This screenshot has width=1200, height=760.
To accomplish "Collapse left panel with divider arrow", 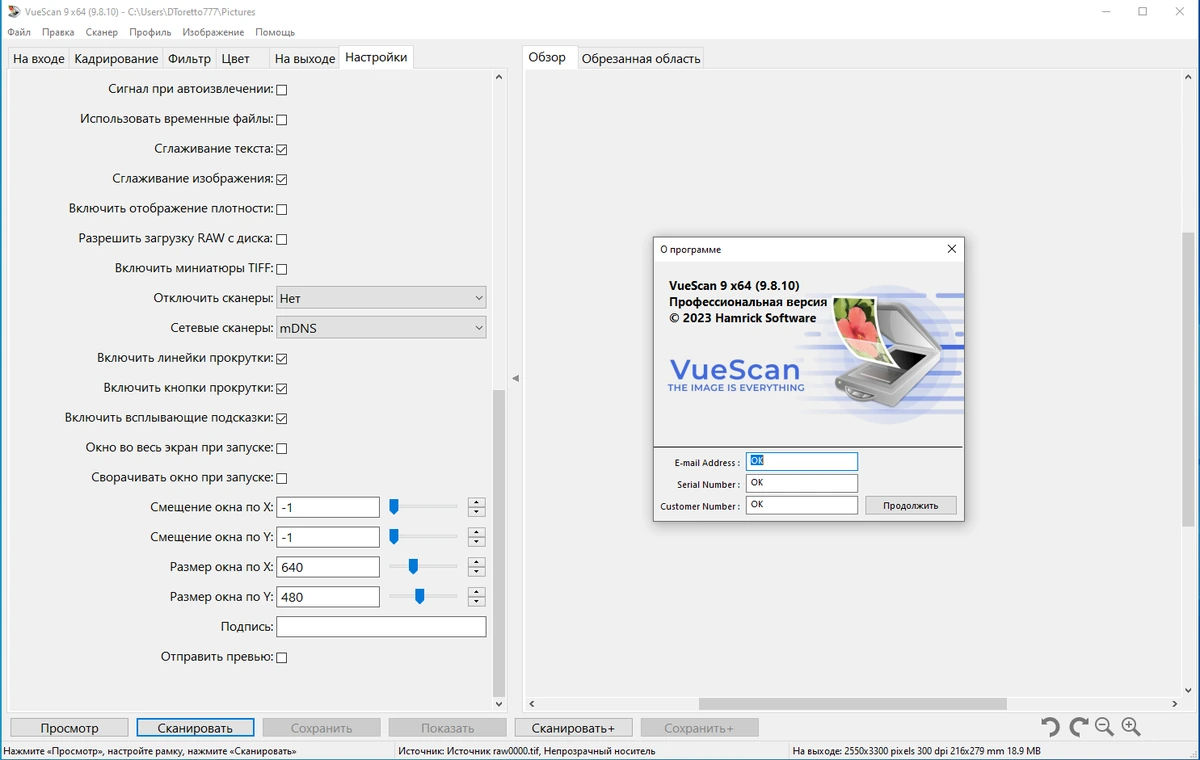I will coord(516,378).
